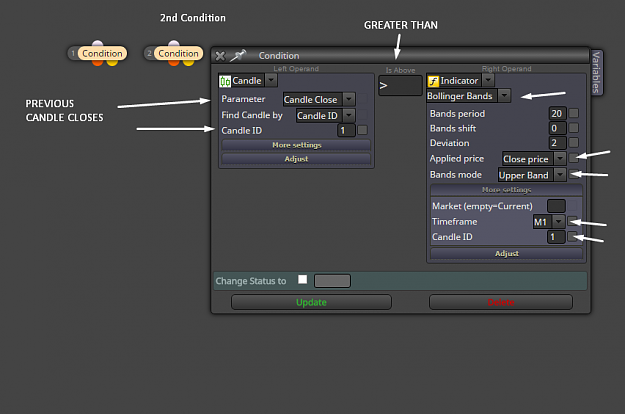Toggle checkbox beside Applied price
The image size is (625, 414).
pyautogui.click(x=574, y=158)
